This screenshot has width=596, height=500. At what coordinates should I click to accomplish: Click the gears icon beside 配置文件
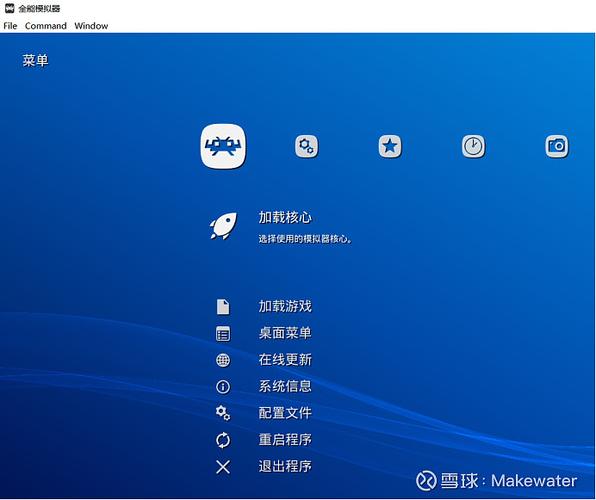point(223,413)
